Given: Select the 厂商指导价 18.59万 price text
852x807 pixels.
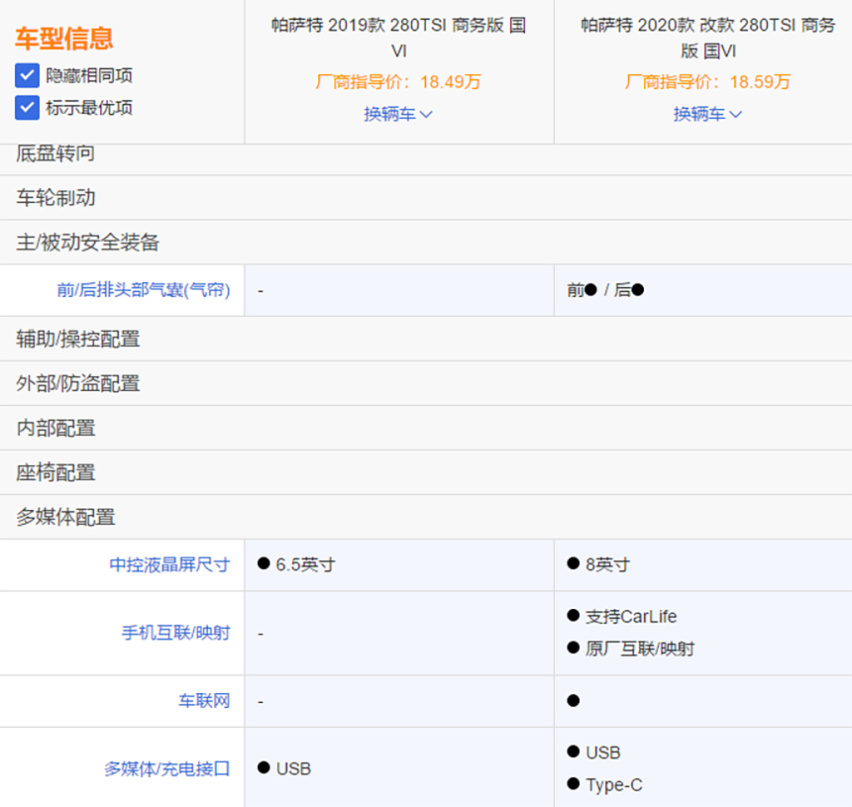Looking at the screenshot, I should pyautogui.click(x=707, y=82).
